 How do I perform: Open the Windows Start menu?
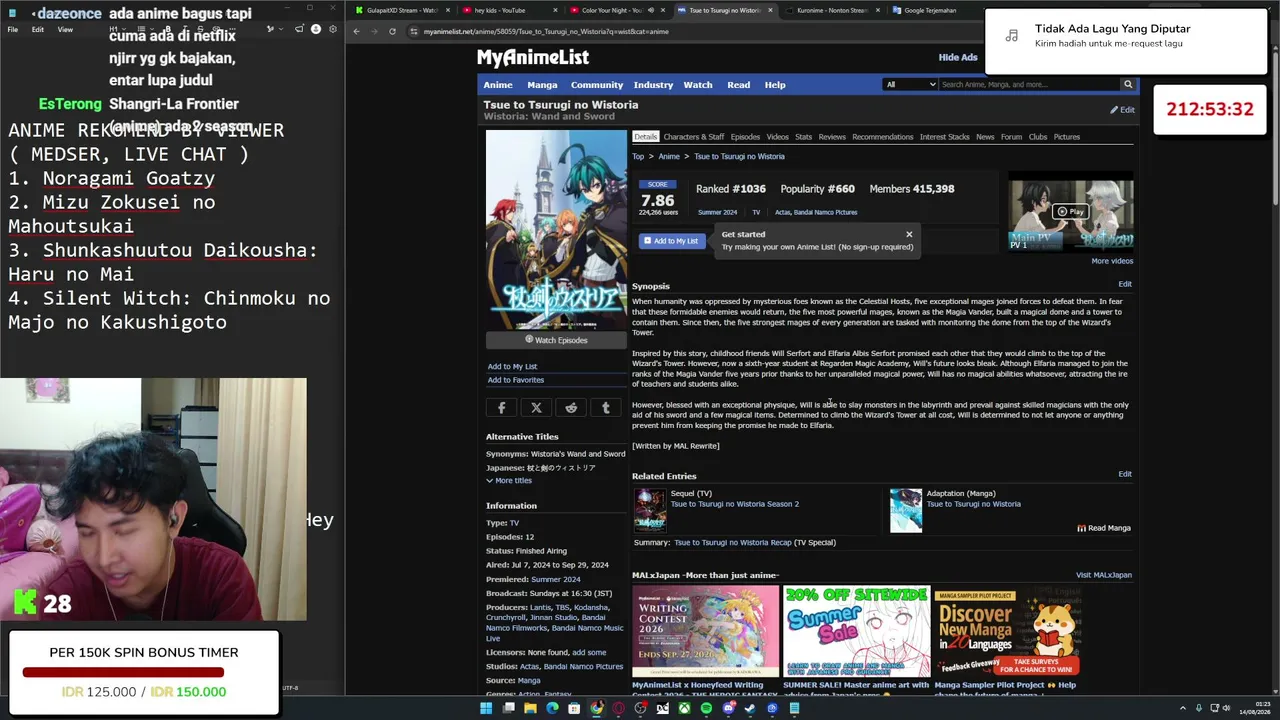coord(486,708)
